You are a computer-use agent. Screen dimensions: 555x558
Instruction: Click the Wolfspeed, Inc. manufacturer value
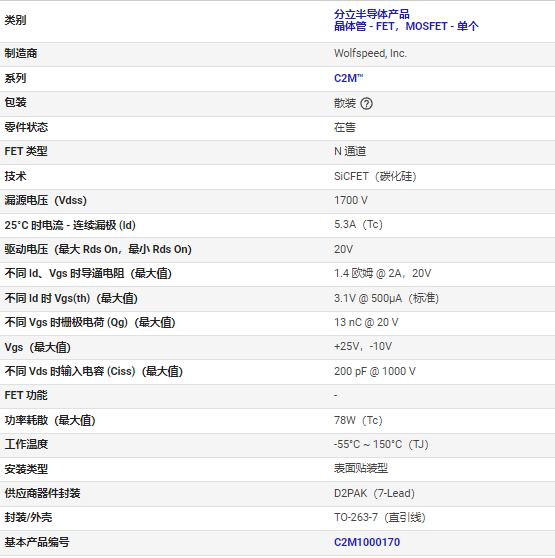click(x=370, y=53)
